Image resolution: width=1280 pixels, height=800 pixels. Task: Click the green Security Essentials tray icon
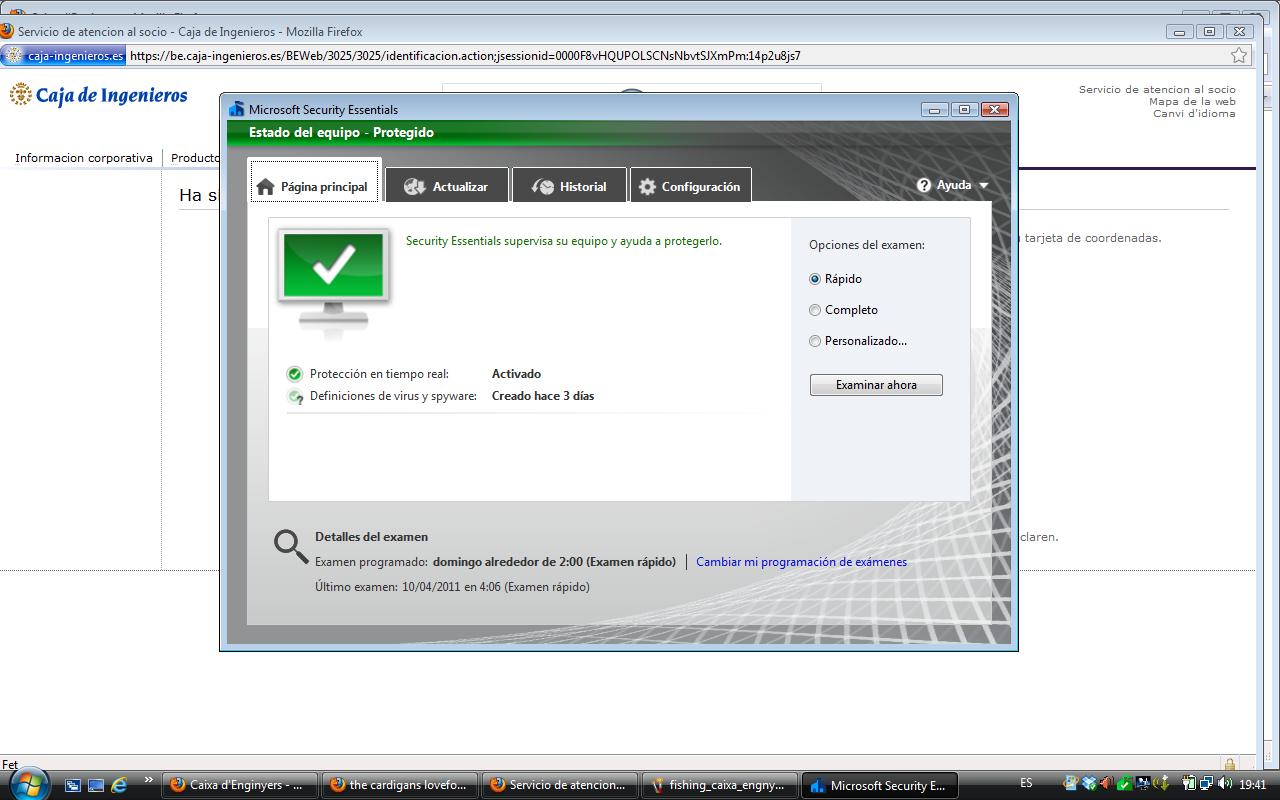[1125, 783]
